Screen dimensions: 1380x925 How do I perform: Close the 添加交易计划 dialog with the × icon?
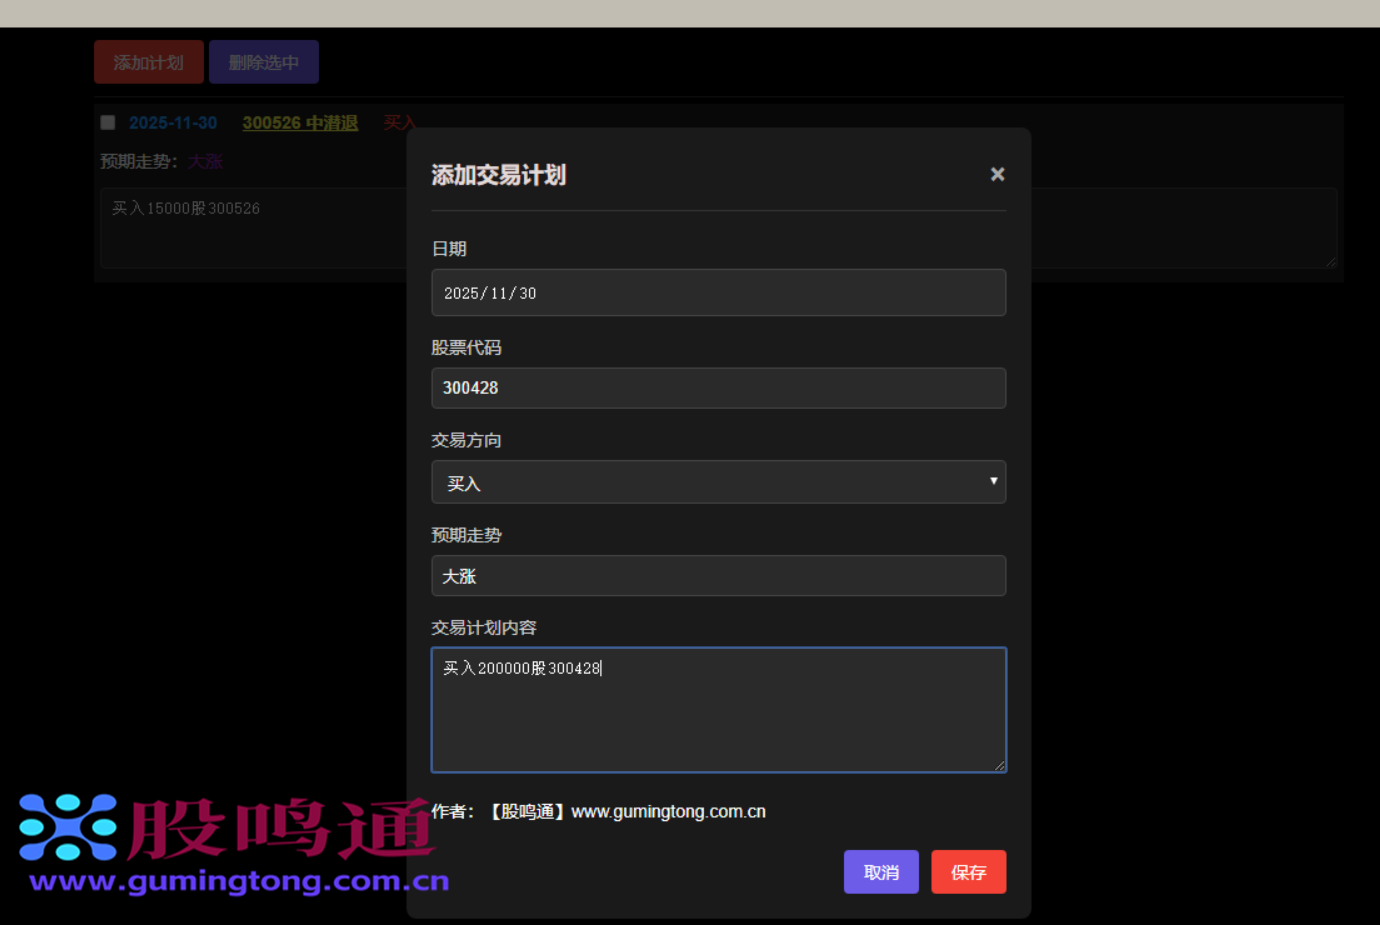point(996,174)
